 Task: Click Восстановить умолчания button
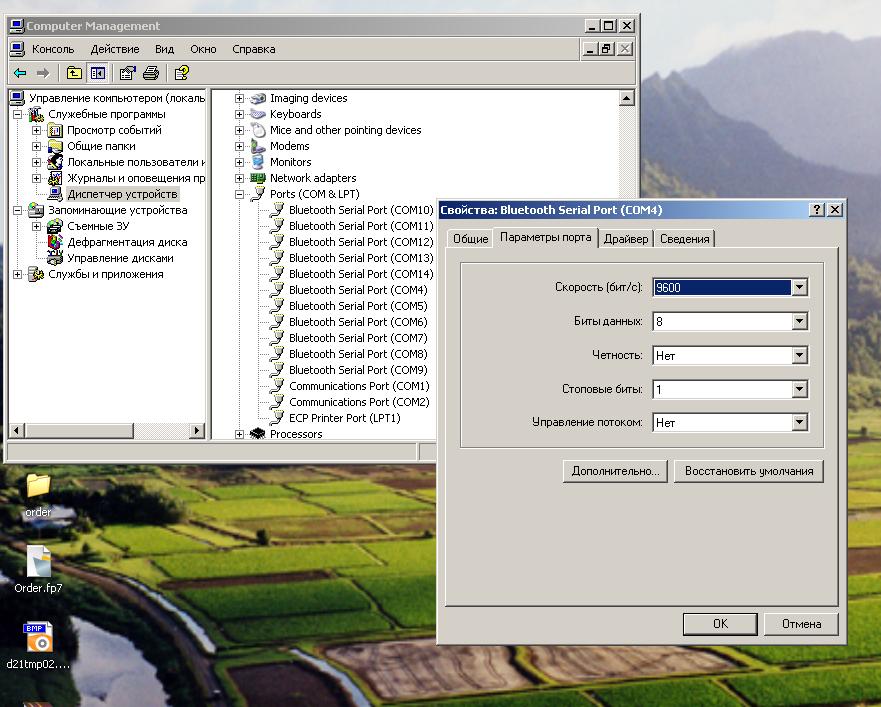click(749, 471)
